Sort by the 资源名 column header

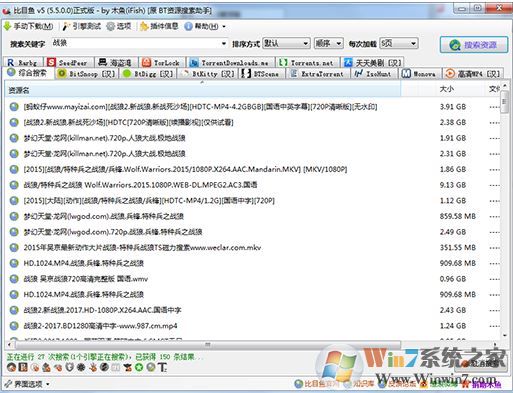pyautogui.click(x=203, y=90)
